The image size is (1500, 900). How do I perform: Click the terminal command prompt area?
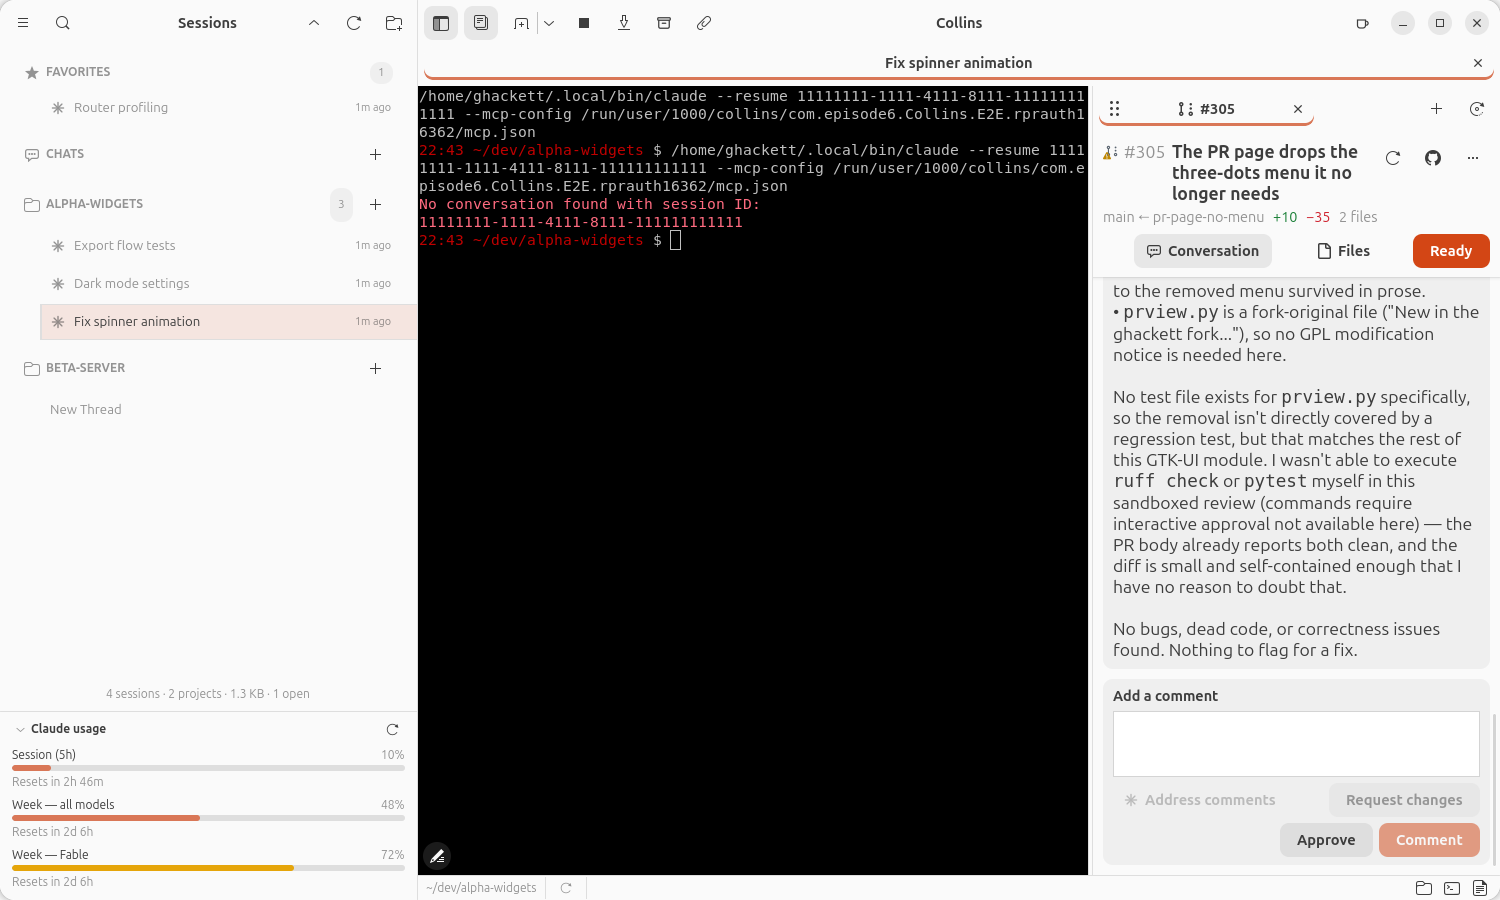pyautogui.click(x=675, y=240)
